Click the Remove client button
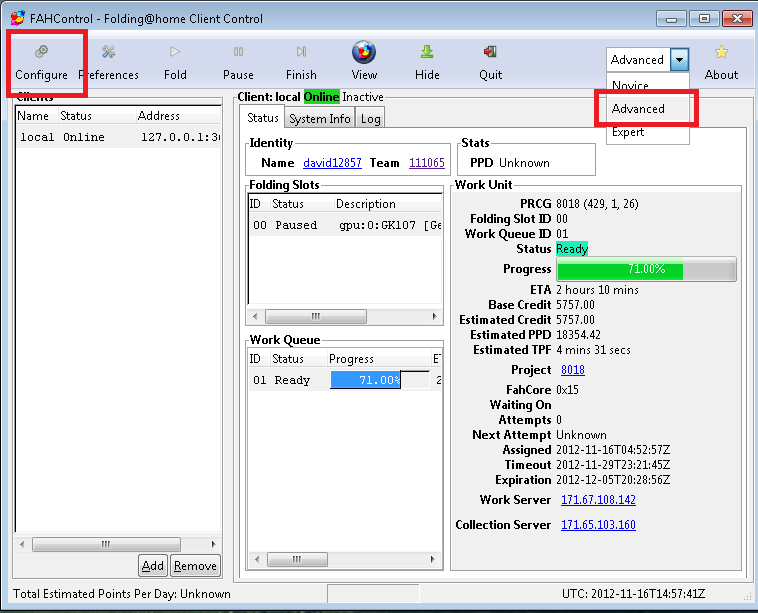Screen dimensions: 758x613 pos(195,566)
